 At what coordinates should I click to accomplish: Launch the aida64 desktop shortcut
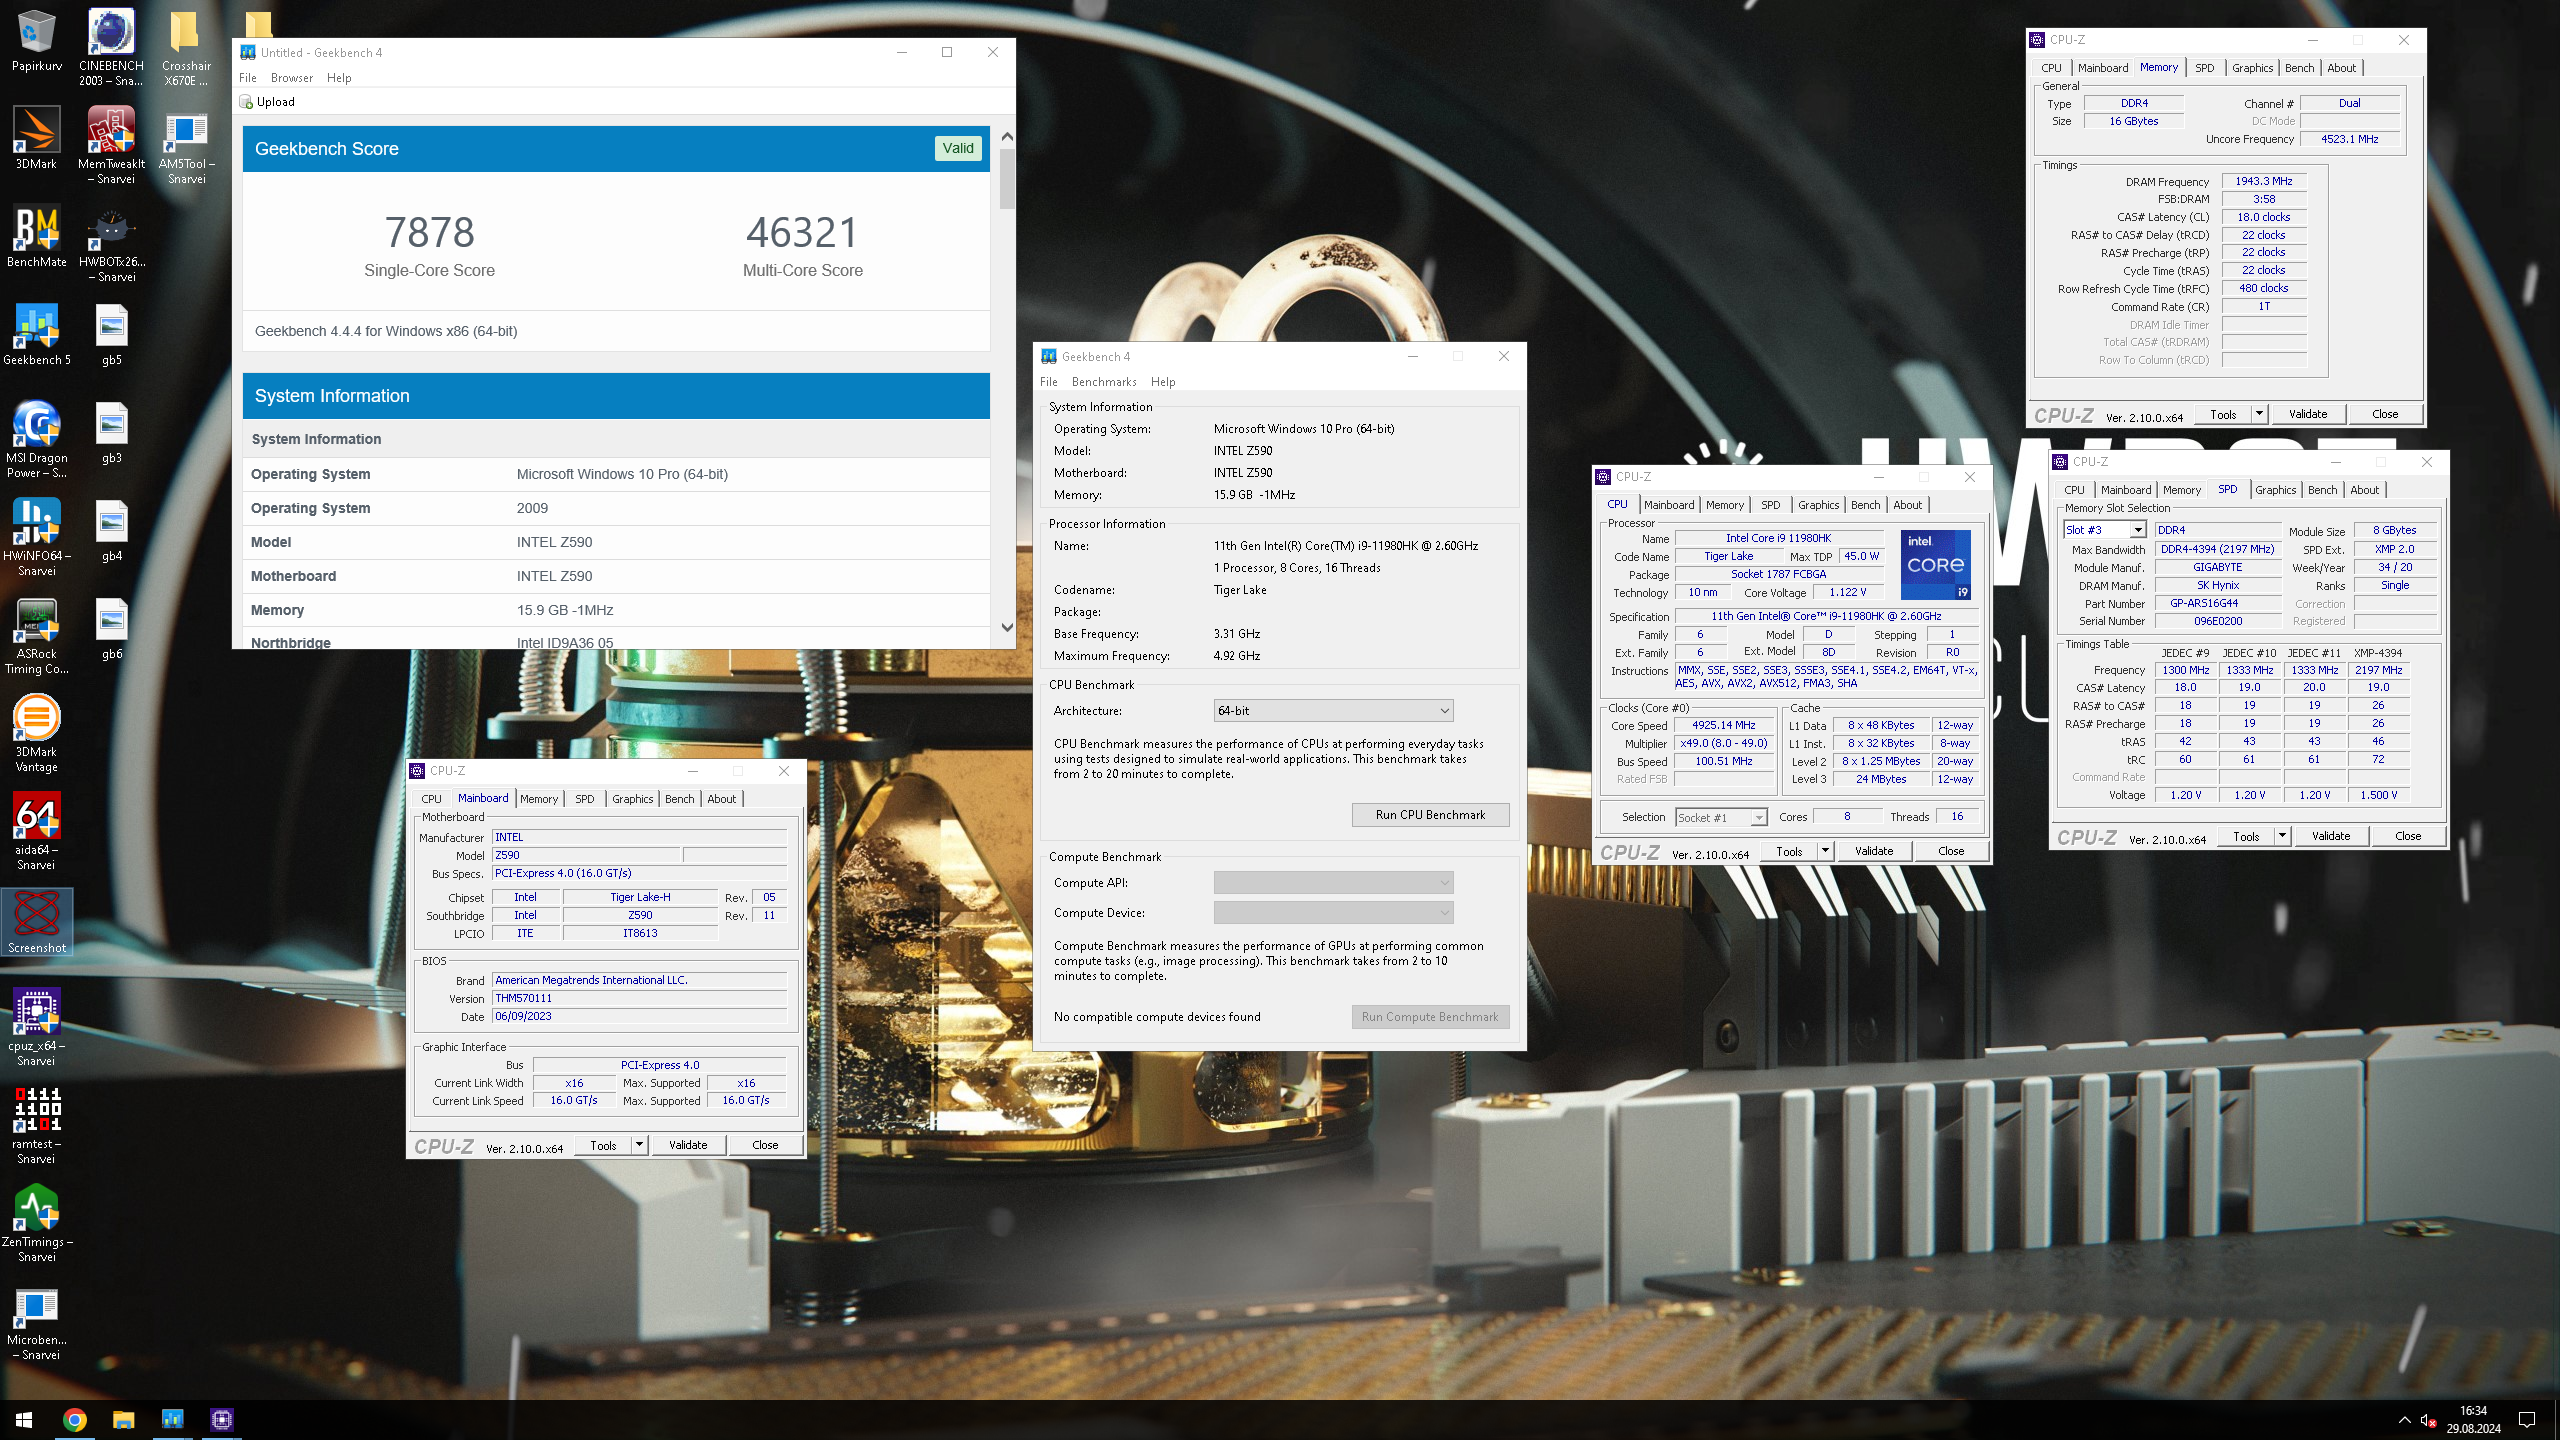click(36, 830)
